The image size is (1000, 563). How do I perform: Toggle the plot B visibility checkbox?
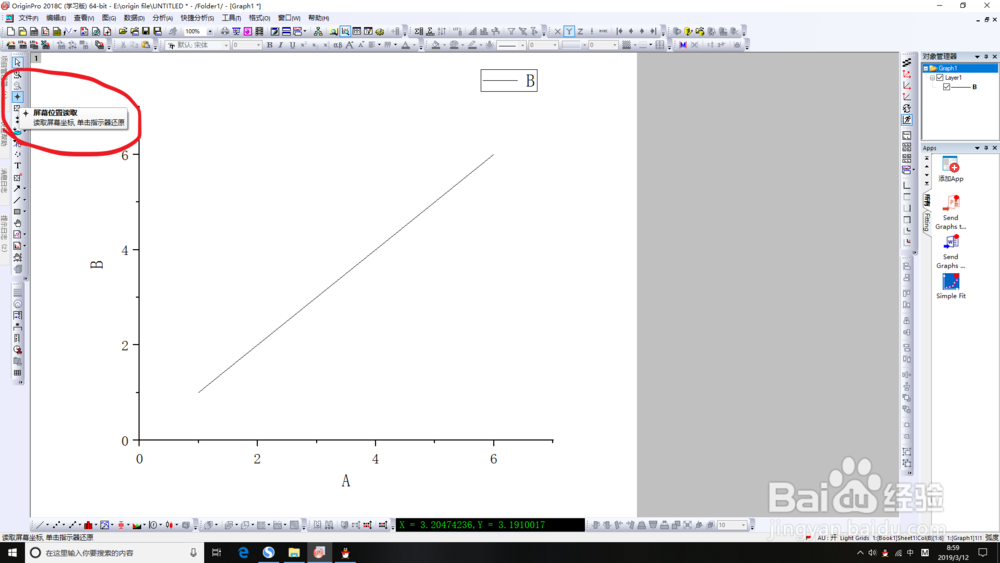[946, 87]
